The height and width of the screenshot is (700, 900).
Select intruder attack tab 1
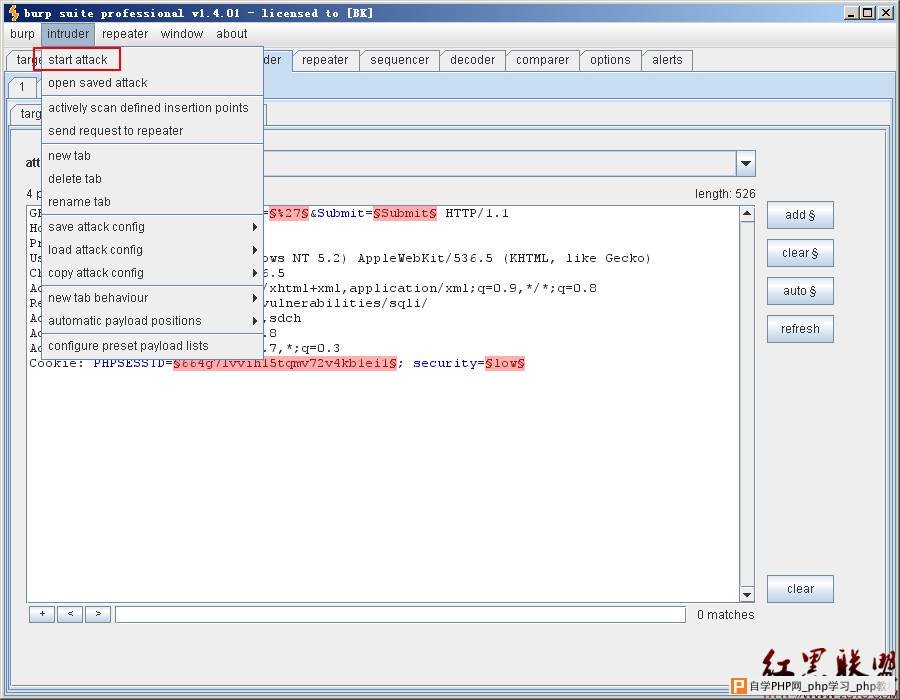click(x=22, y=87)
